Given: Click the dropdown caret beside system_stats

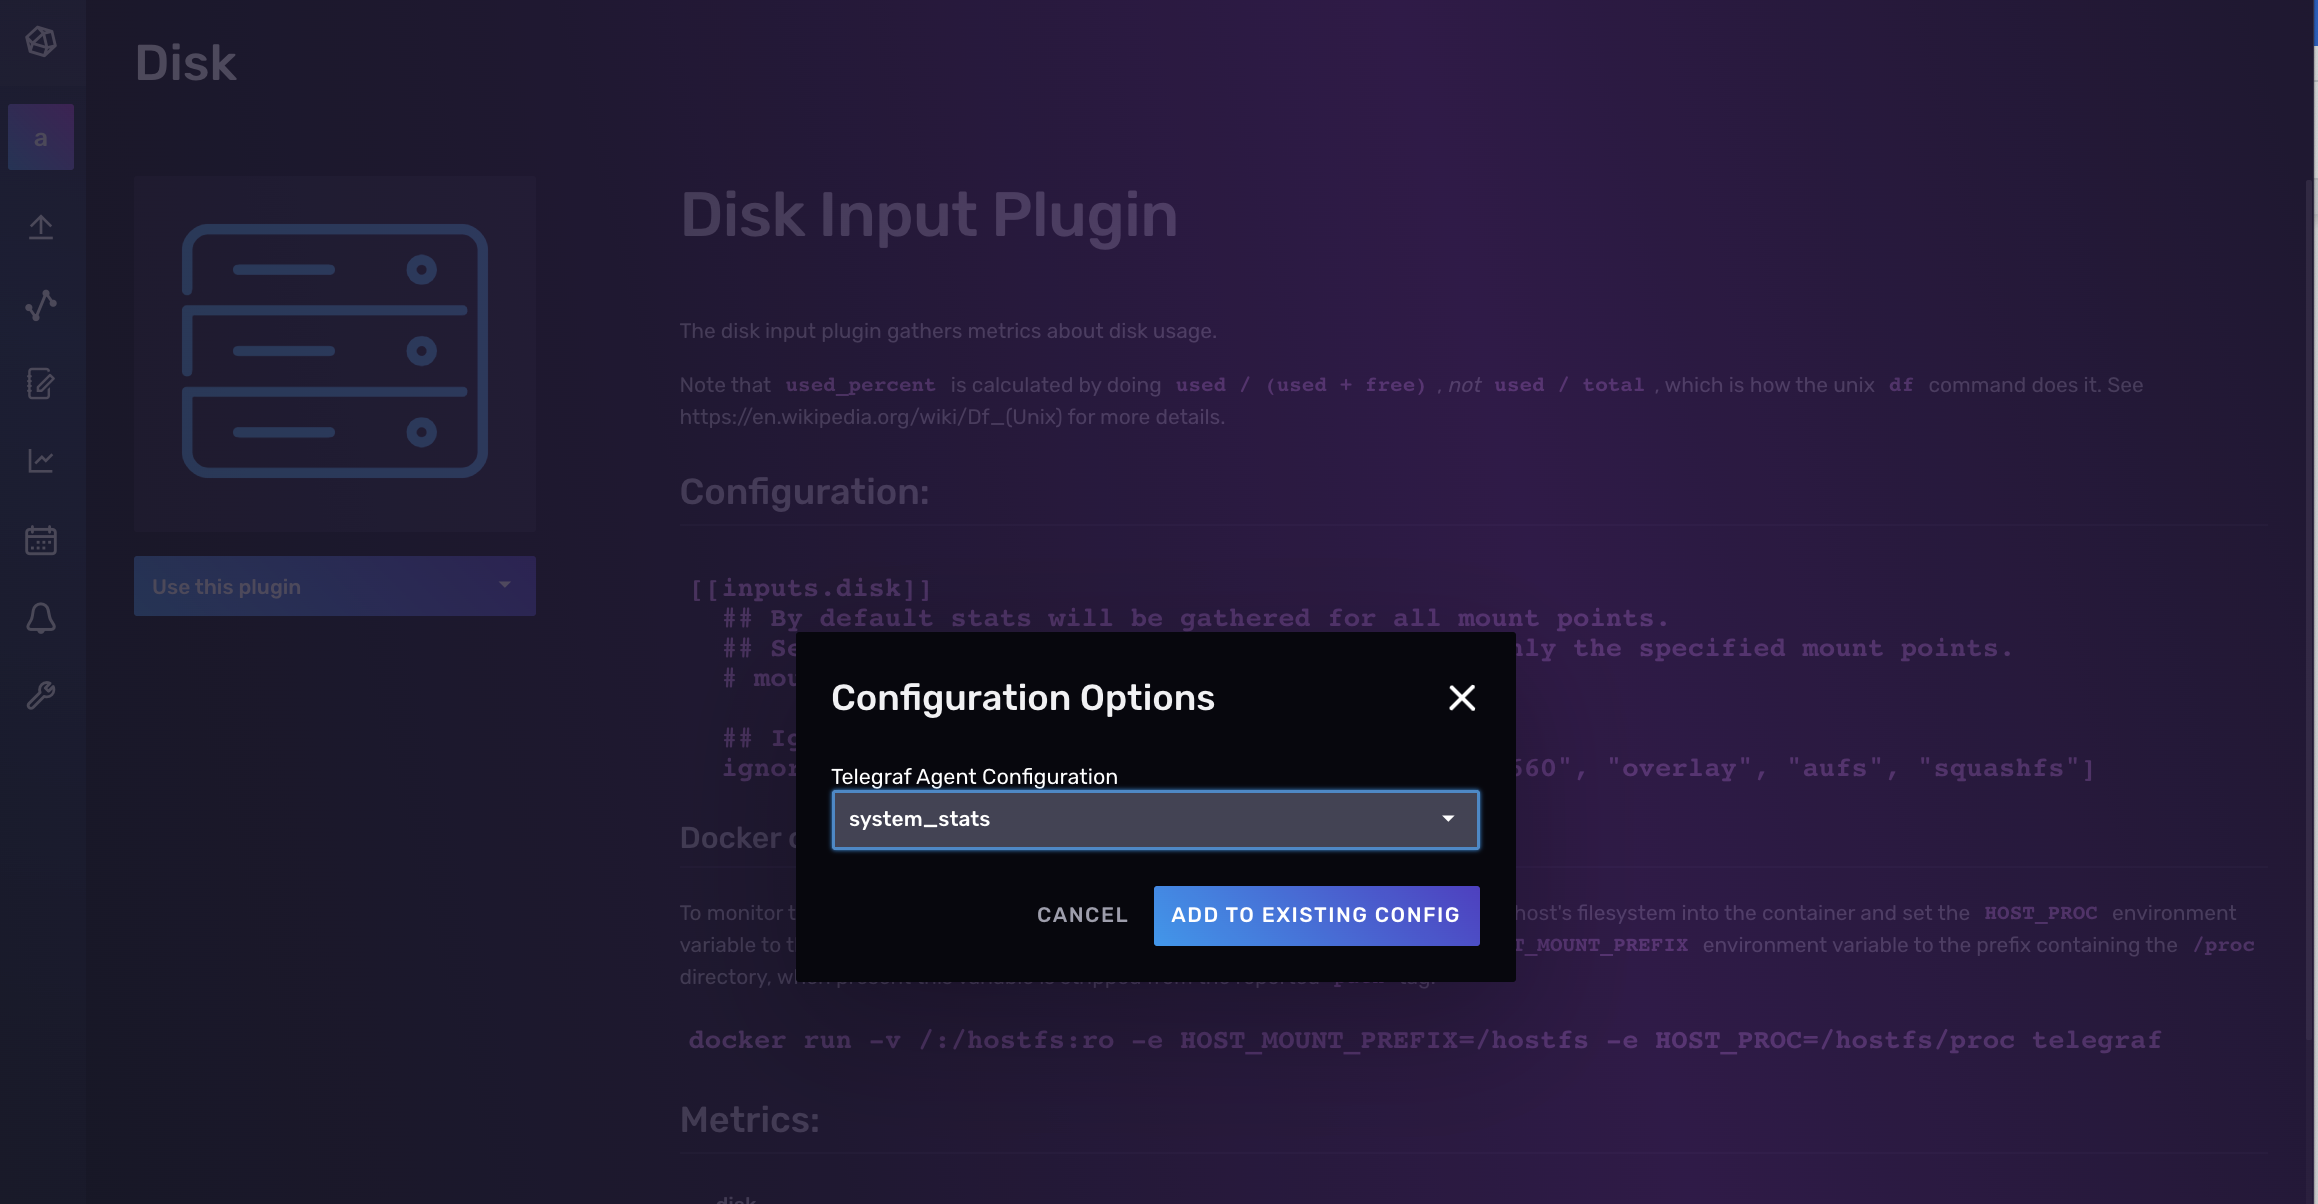Looking at the screenshot, I should [1447, 819].
